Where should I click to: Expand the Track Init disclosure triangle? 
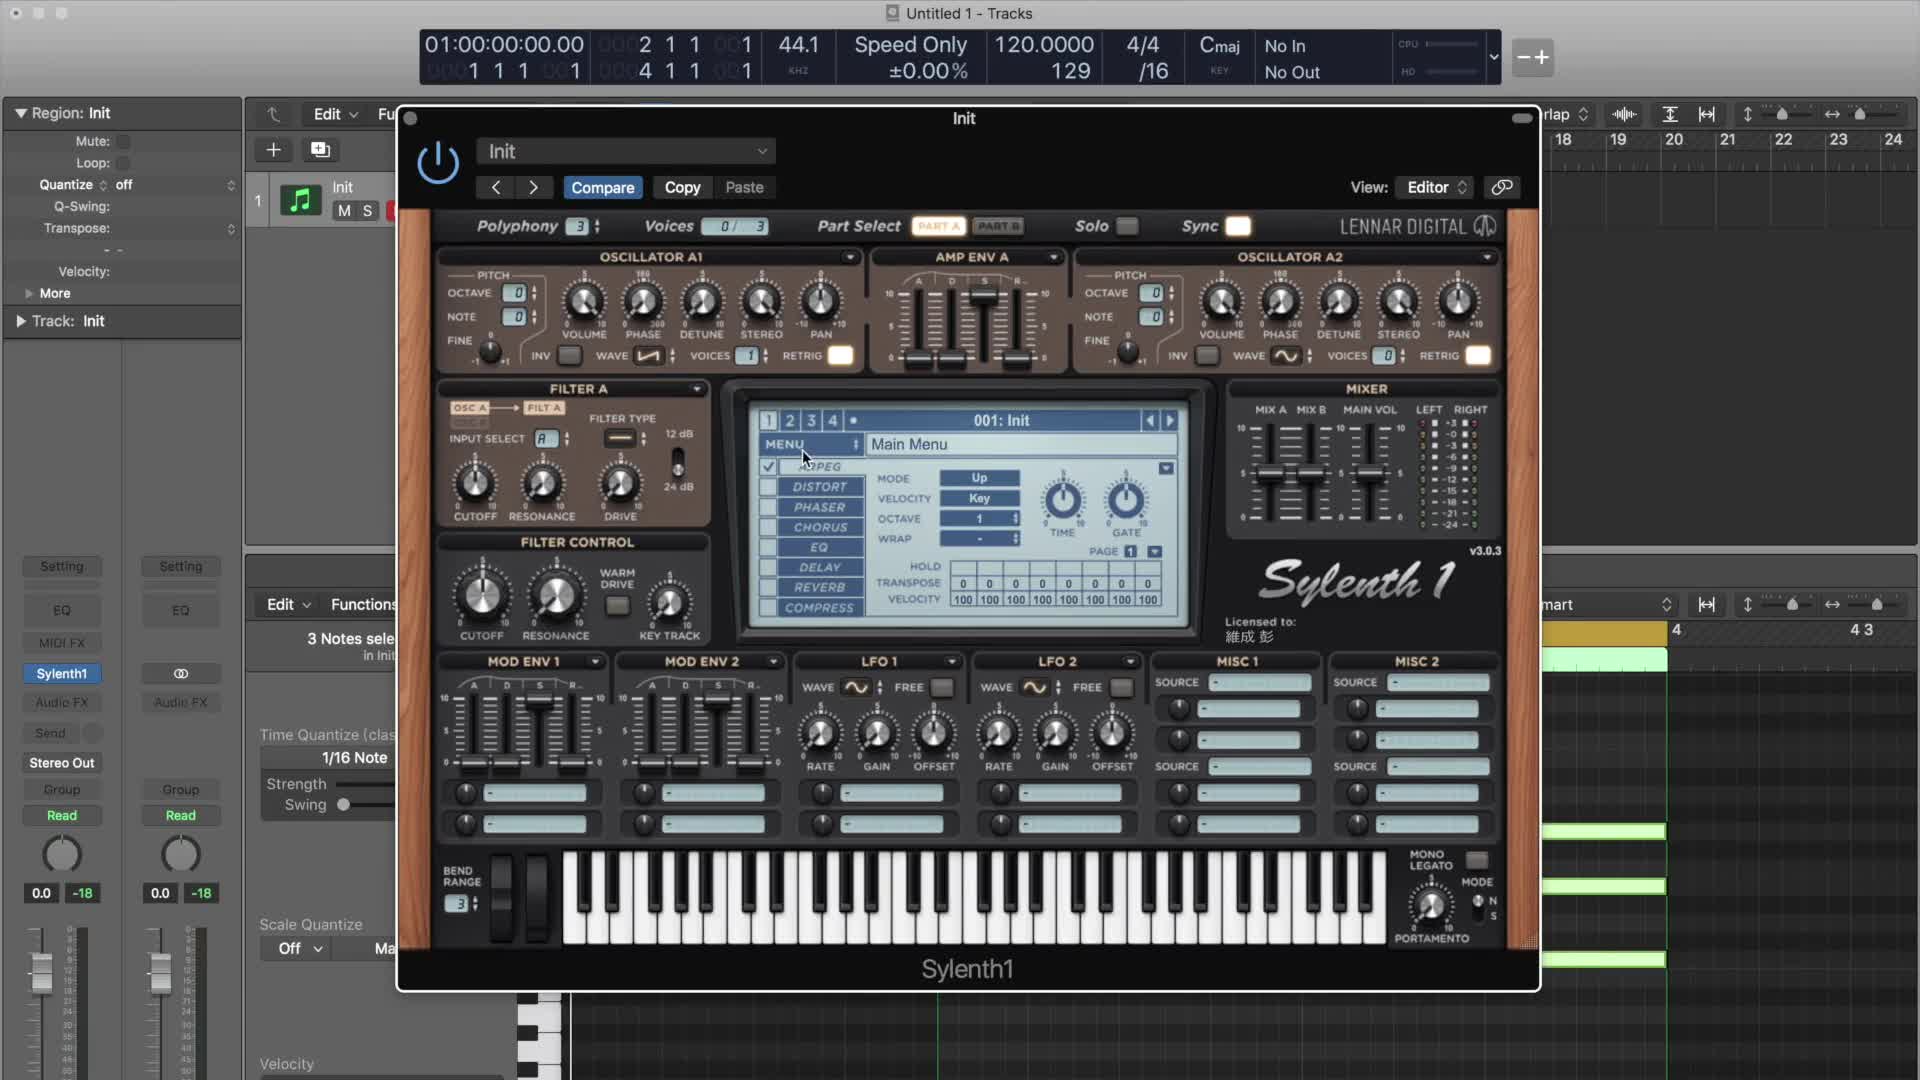pos(20,321)
